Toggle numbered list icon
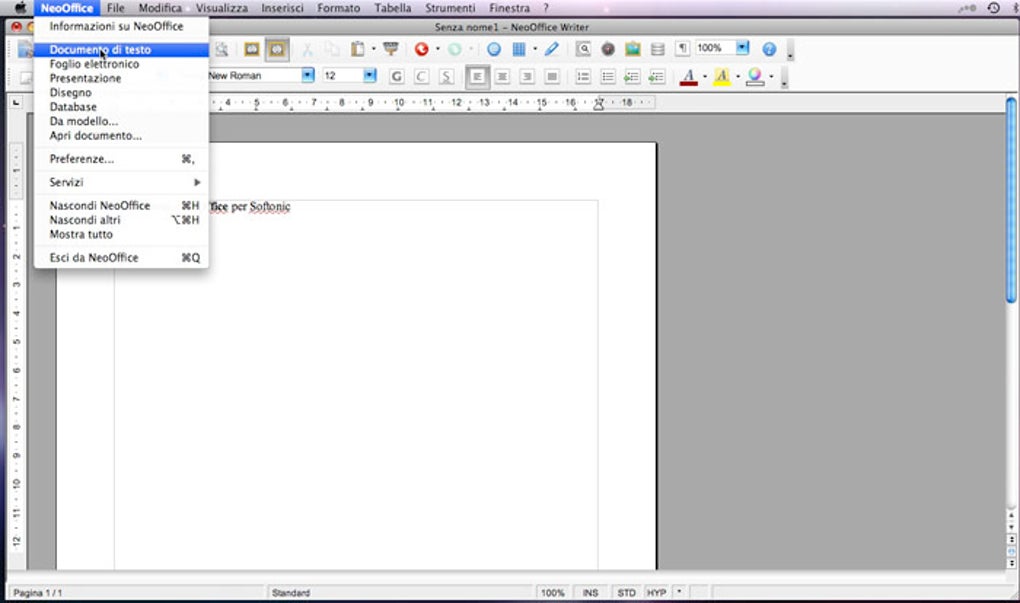This screenshot has height=603, width=1020. click(x=583, y=77)
